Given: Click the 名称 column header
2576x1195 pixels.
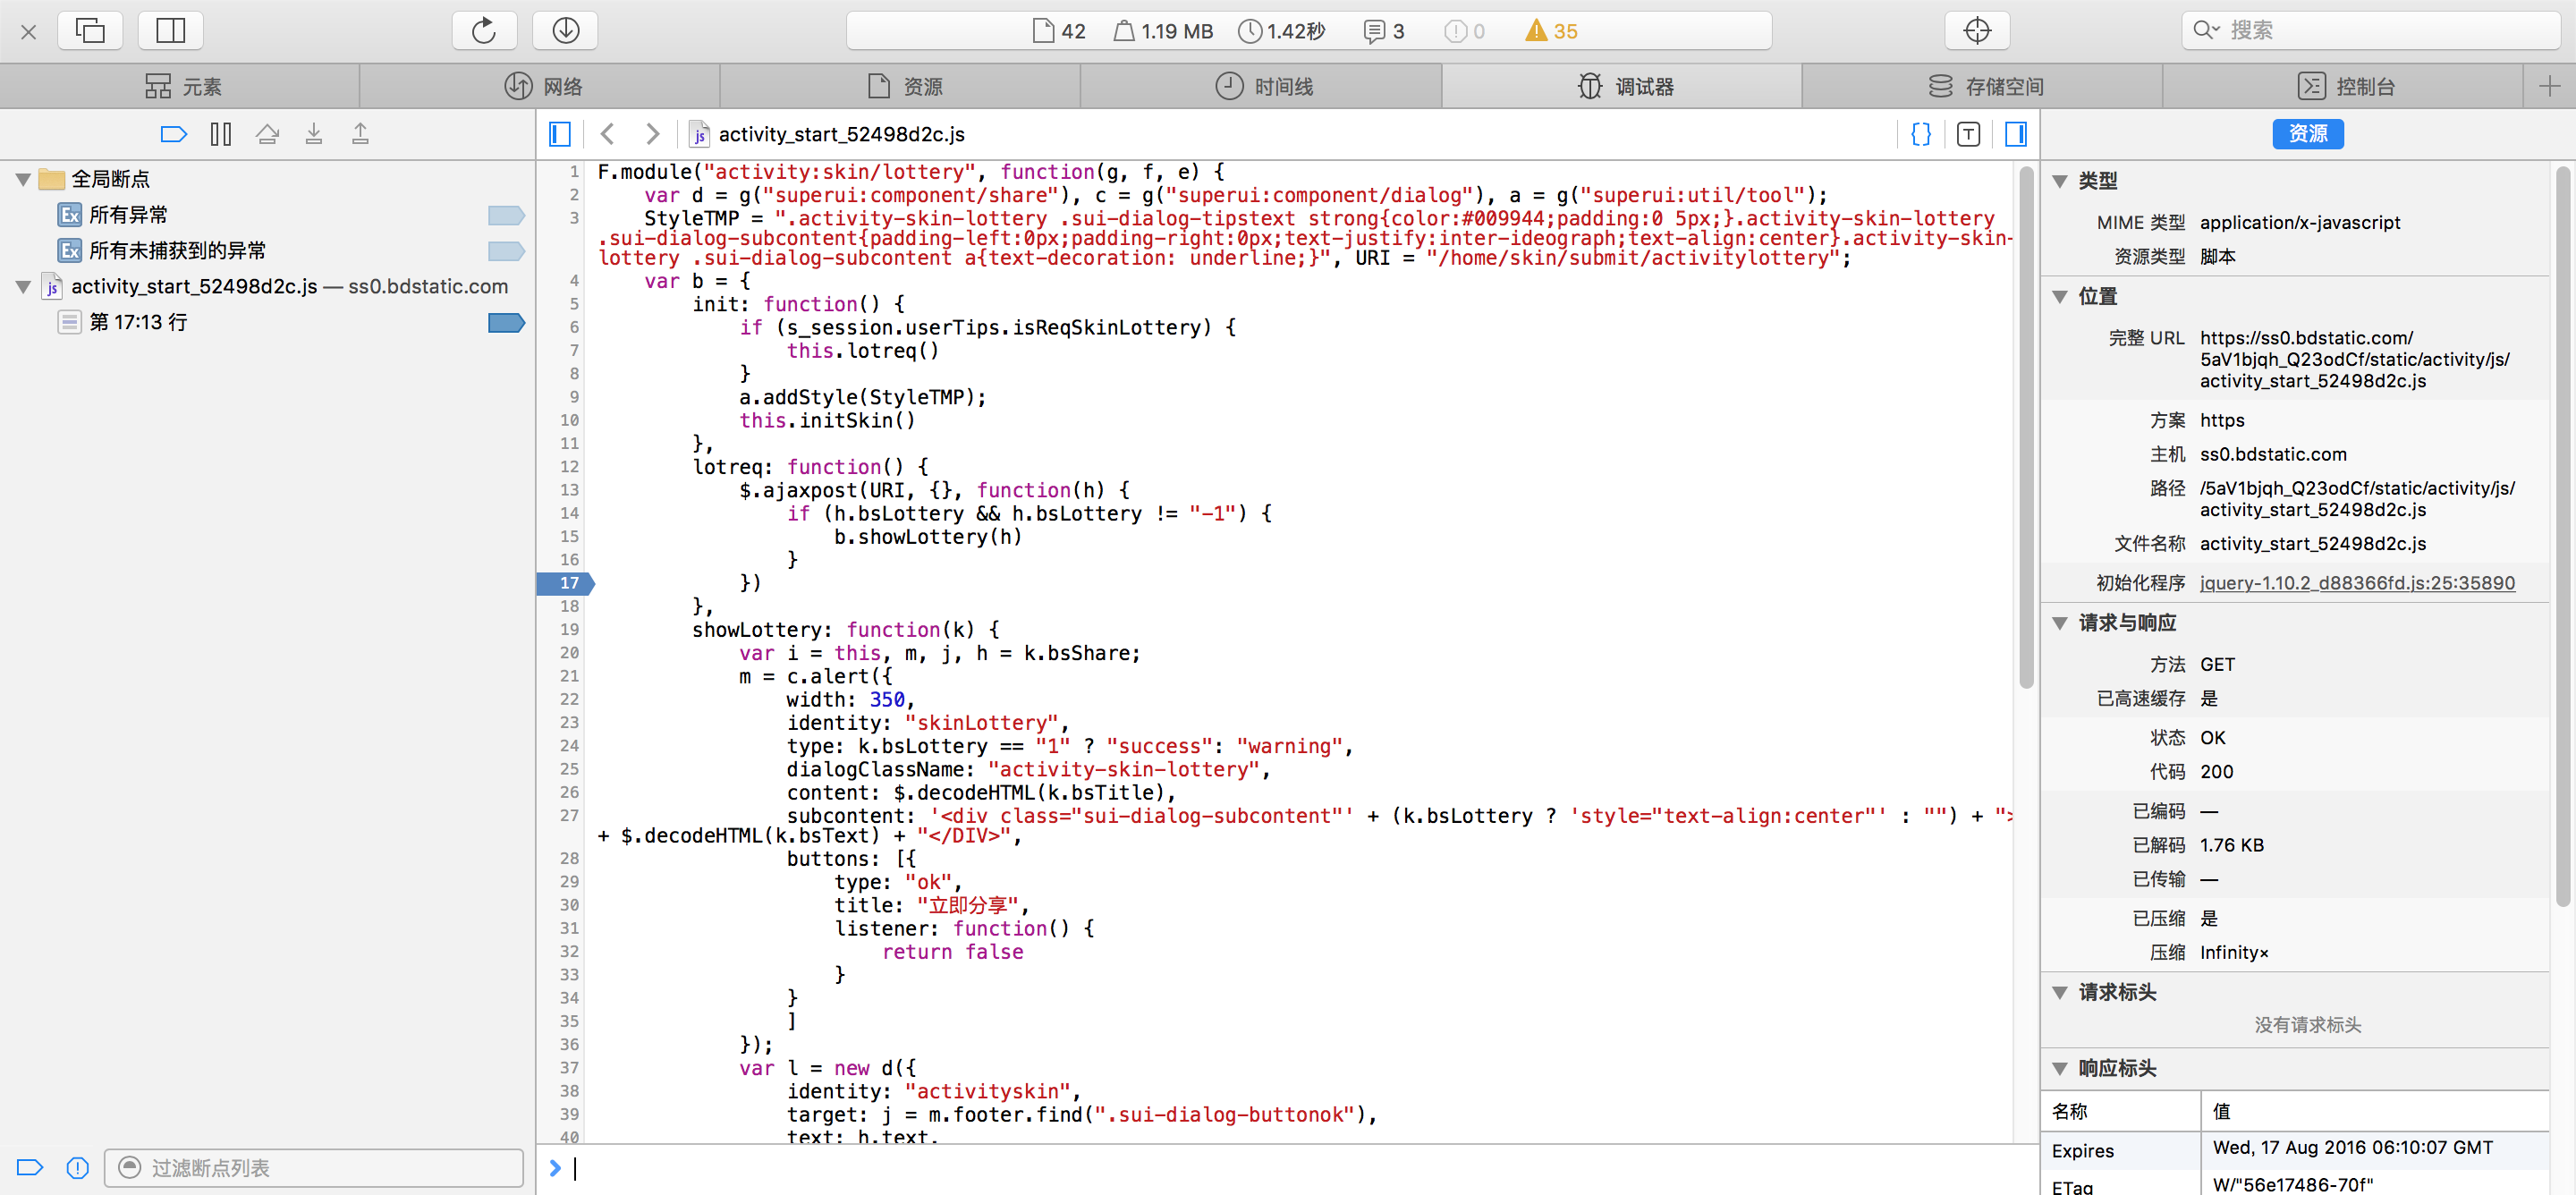Looking at the screenshot, I should click(x=2120, y=1112).
